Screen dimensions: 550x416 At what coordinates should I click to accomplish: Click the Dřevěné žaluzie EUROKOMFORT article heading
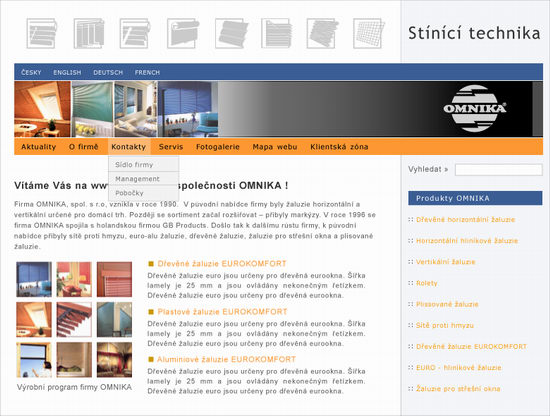pyautogui.click(x=222, y=263)
